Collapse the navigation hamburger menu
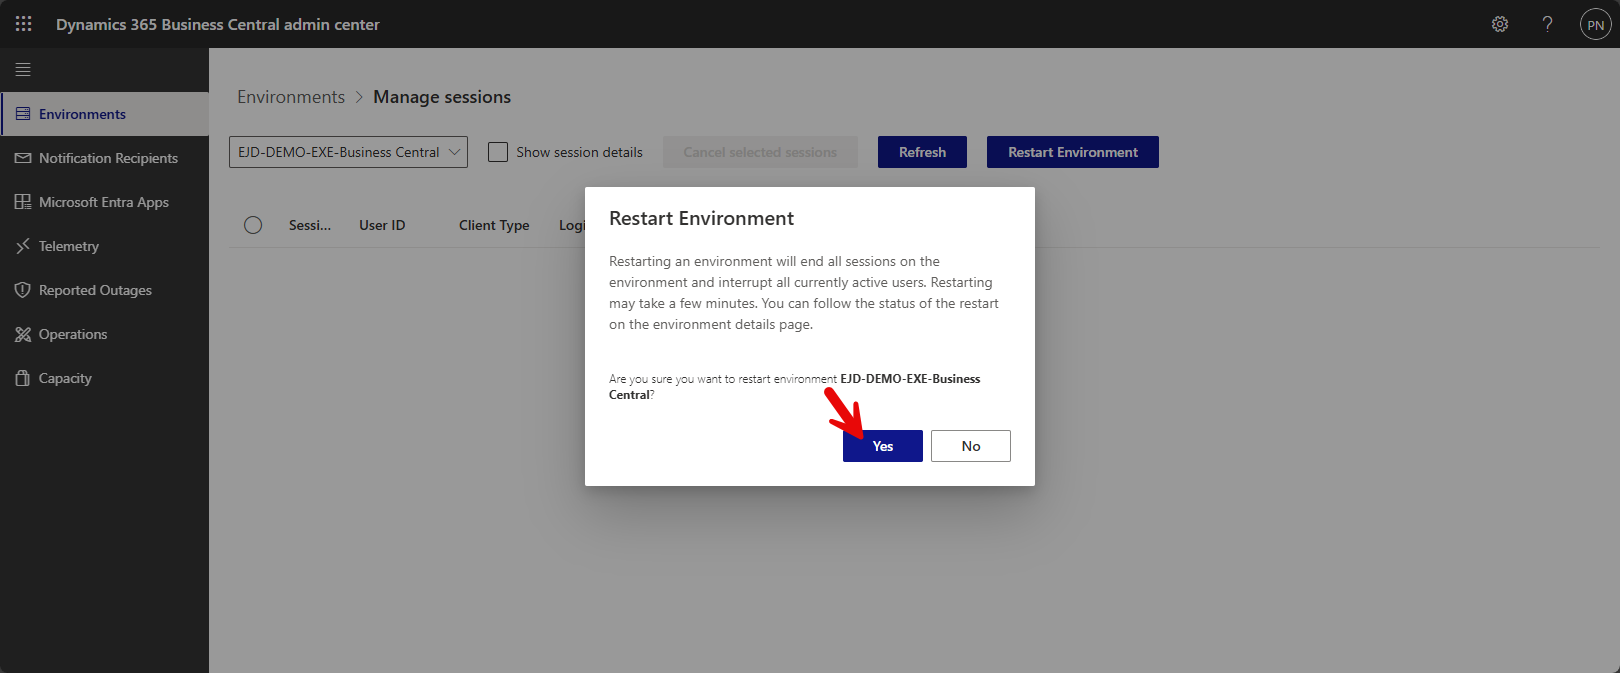 [23, 69]
